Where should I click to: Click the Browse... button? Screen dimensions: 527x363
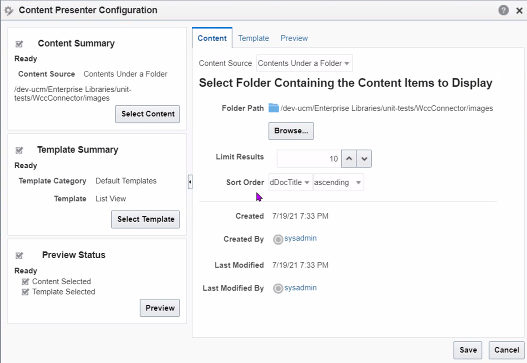tap(291, 131)
